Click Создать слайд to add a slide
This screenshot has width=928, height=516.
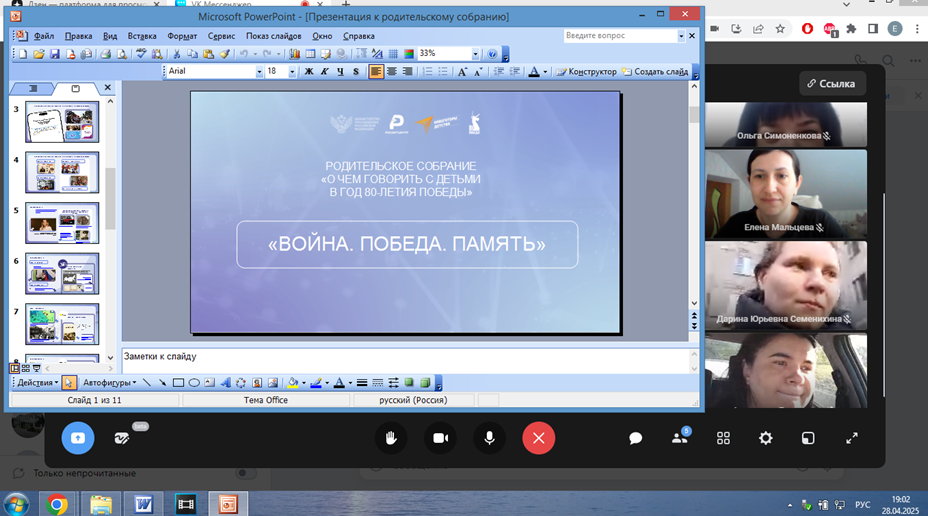coord(655,72)
